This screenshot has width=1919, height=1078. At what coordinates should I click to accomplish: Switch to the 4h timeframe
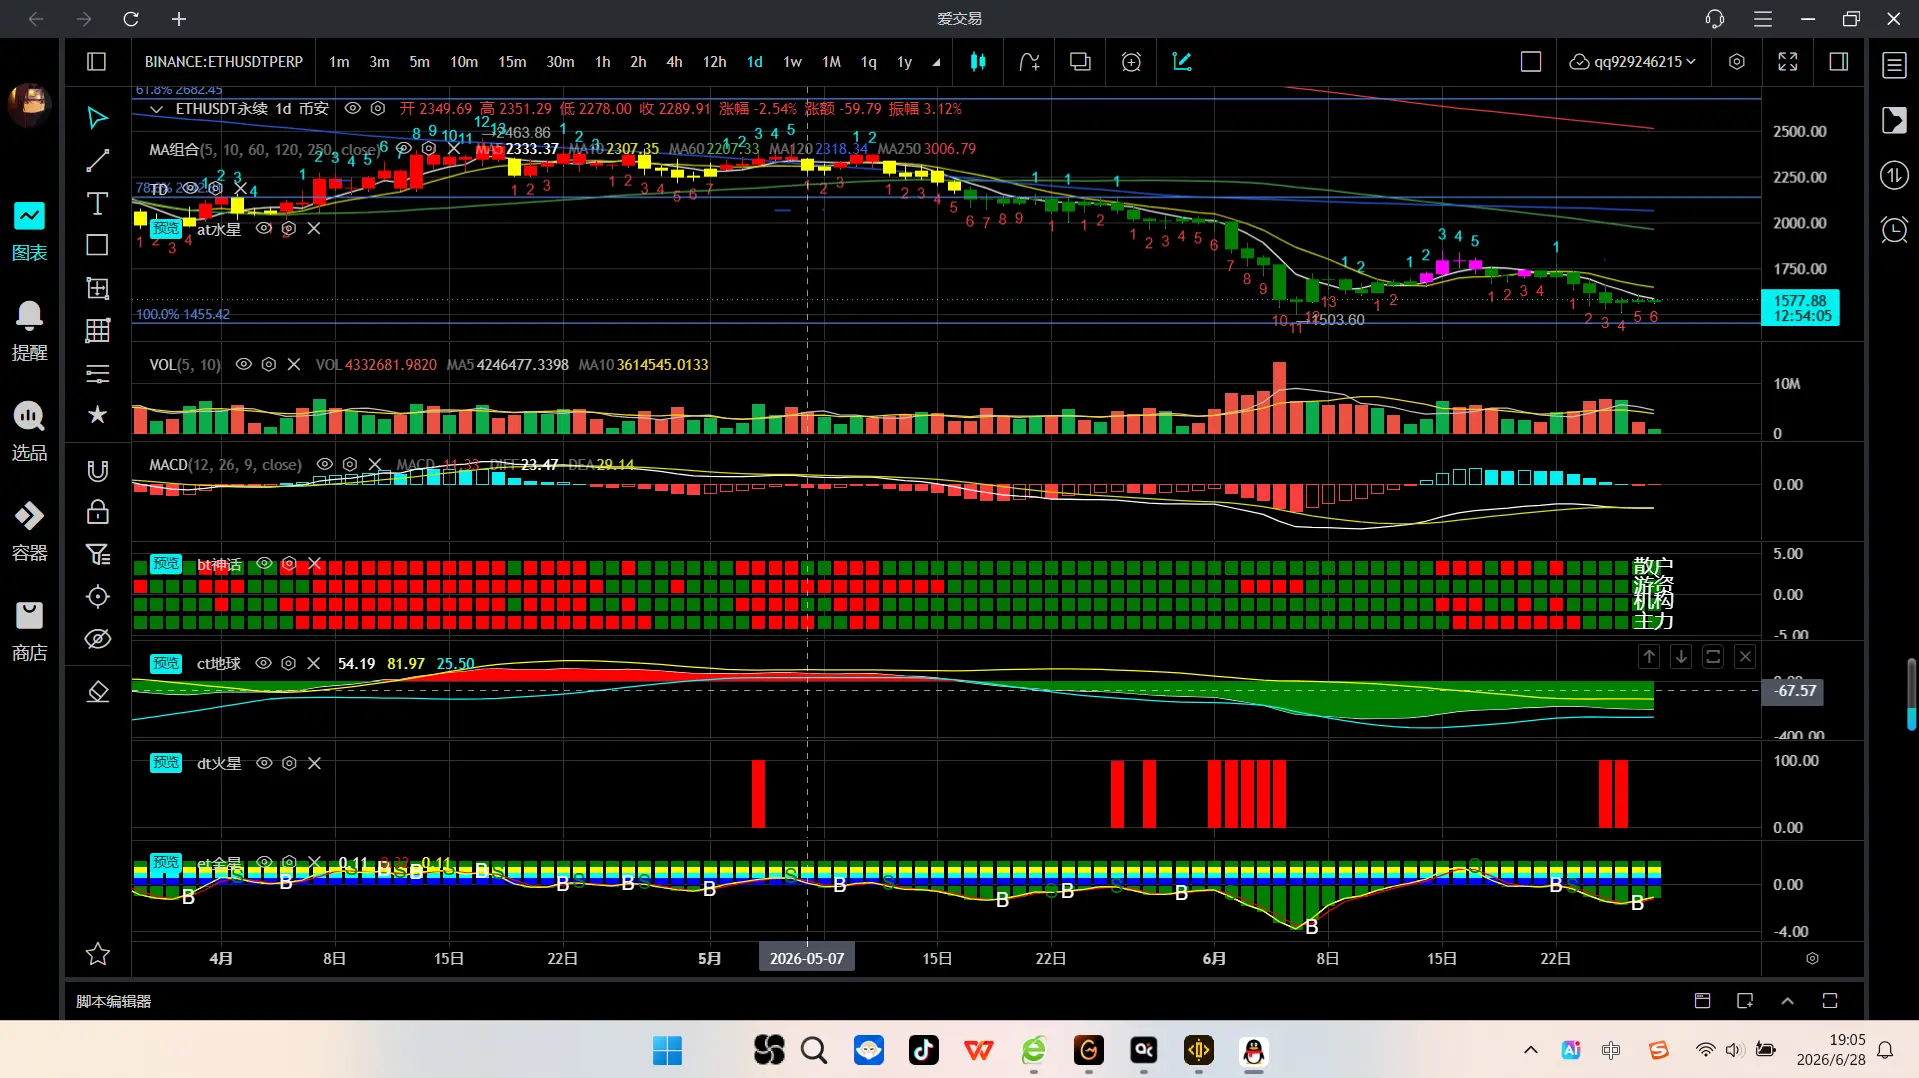pos(675,62)
